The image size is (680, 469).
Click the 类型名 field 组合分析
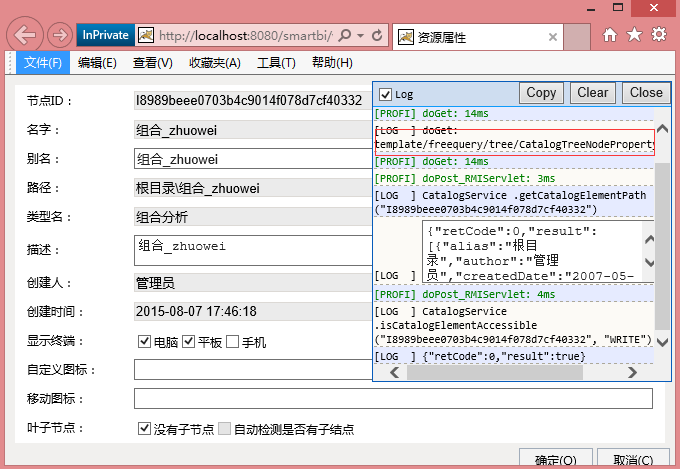[x=253, y=217]
